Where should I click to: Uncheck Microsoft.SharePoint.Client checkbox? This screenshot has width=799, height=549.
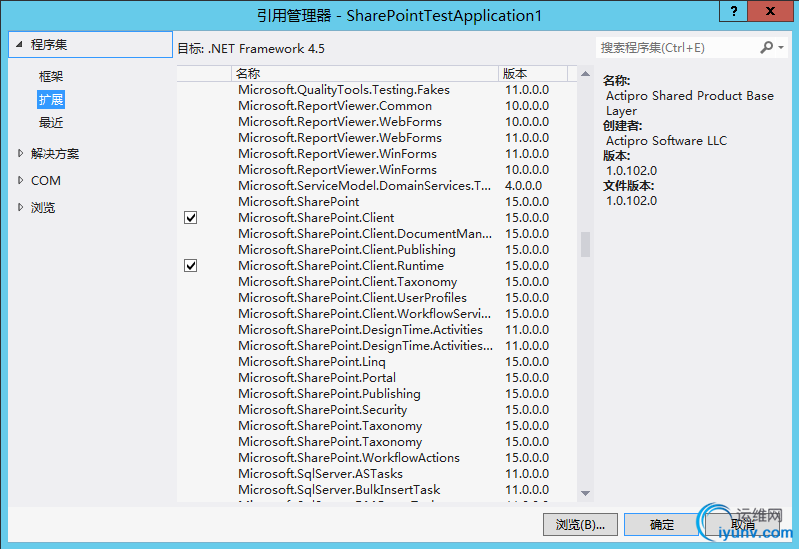pyautogui.click(x=191, y=218)
